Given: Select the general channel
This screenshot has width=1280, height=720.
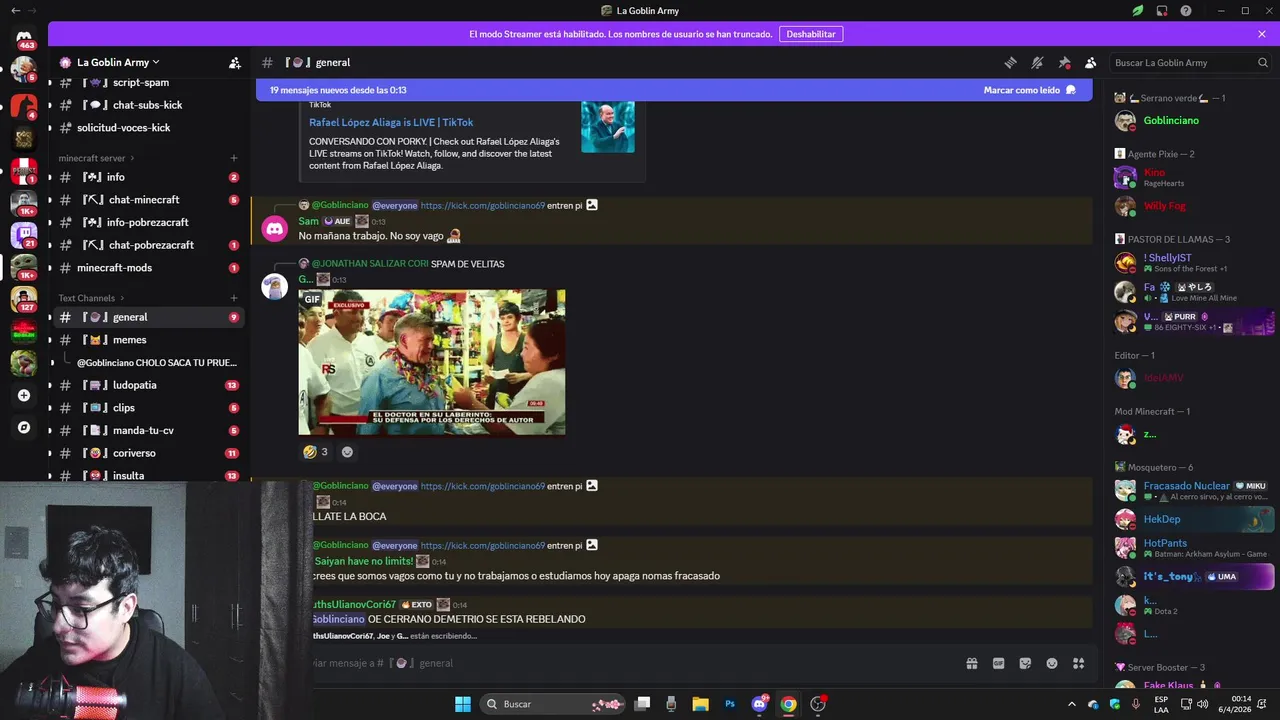Looking at the screenshot, I should (x=147, y=317).
